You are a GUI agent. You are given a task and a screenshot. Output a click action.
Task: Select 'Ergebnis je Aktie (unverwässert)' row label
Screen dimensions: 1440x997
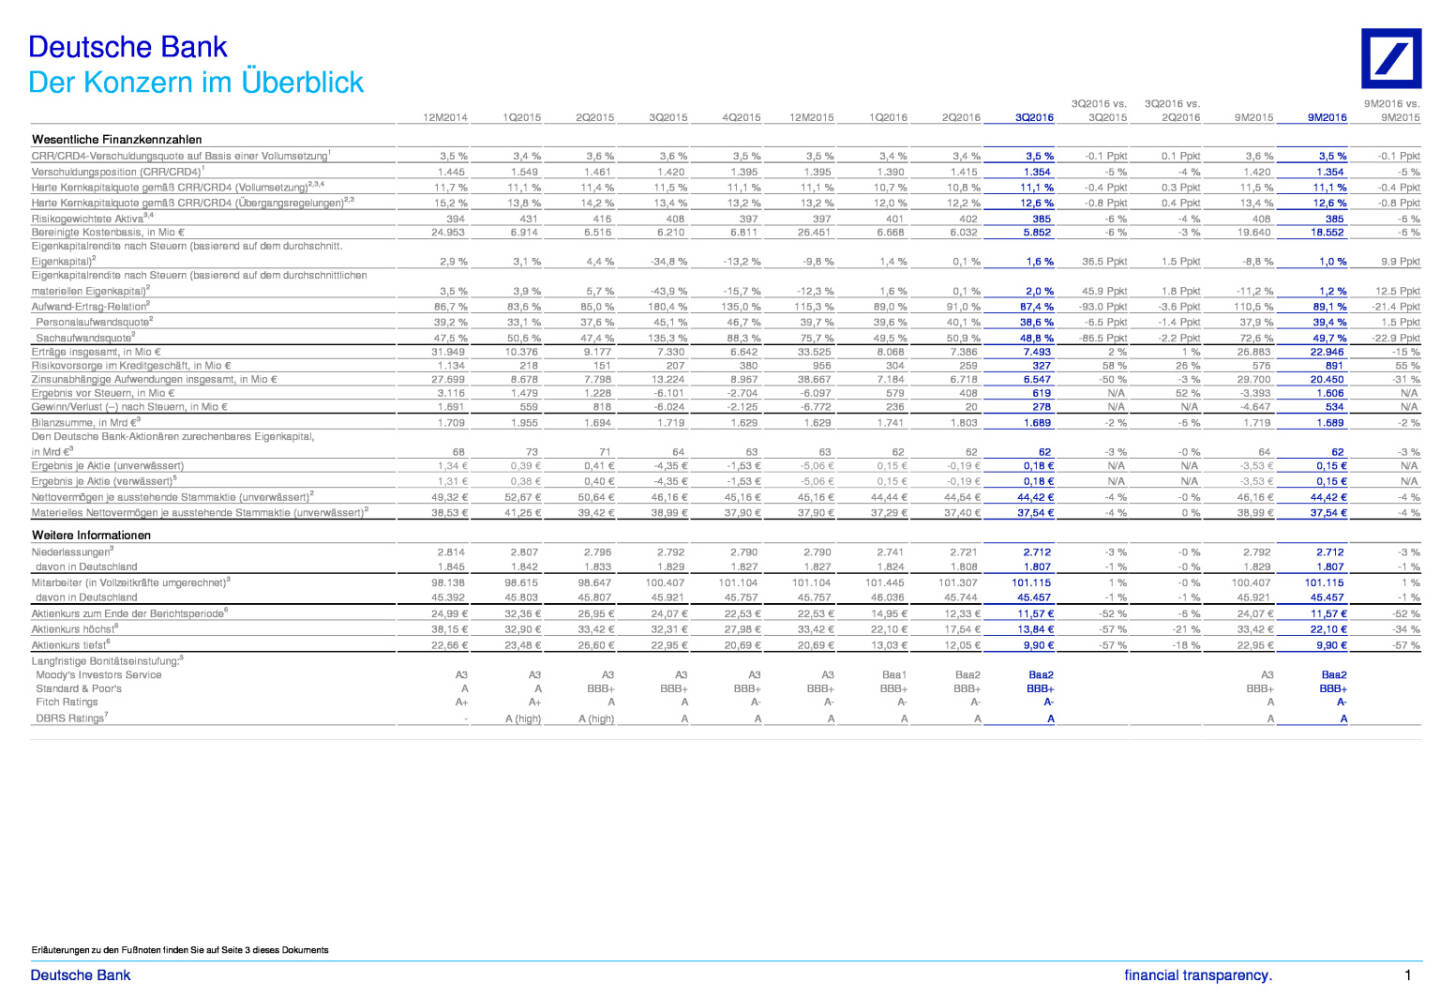(x=108, y=466)
